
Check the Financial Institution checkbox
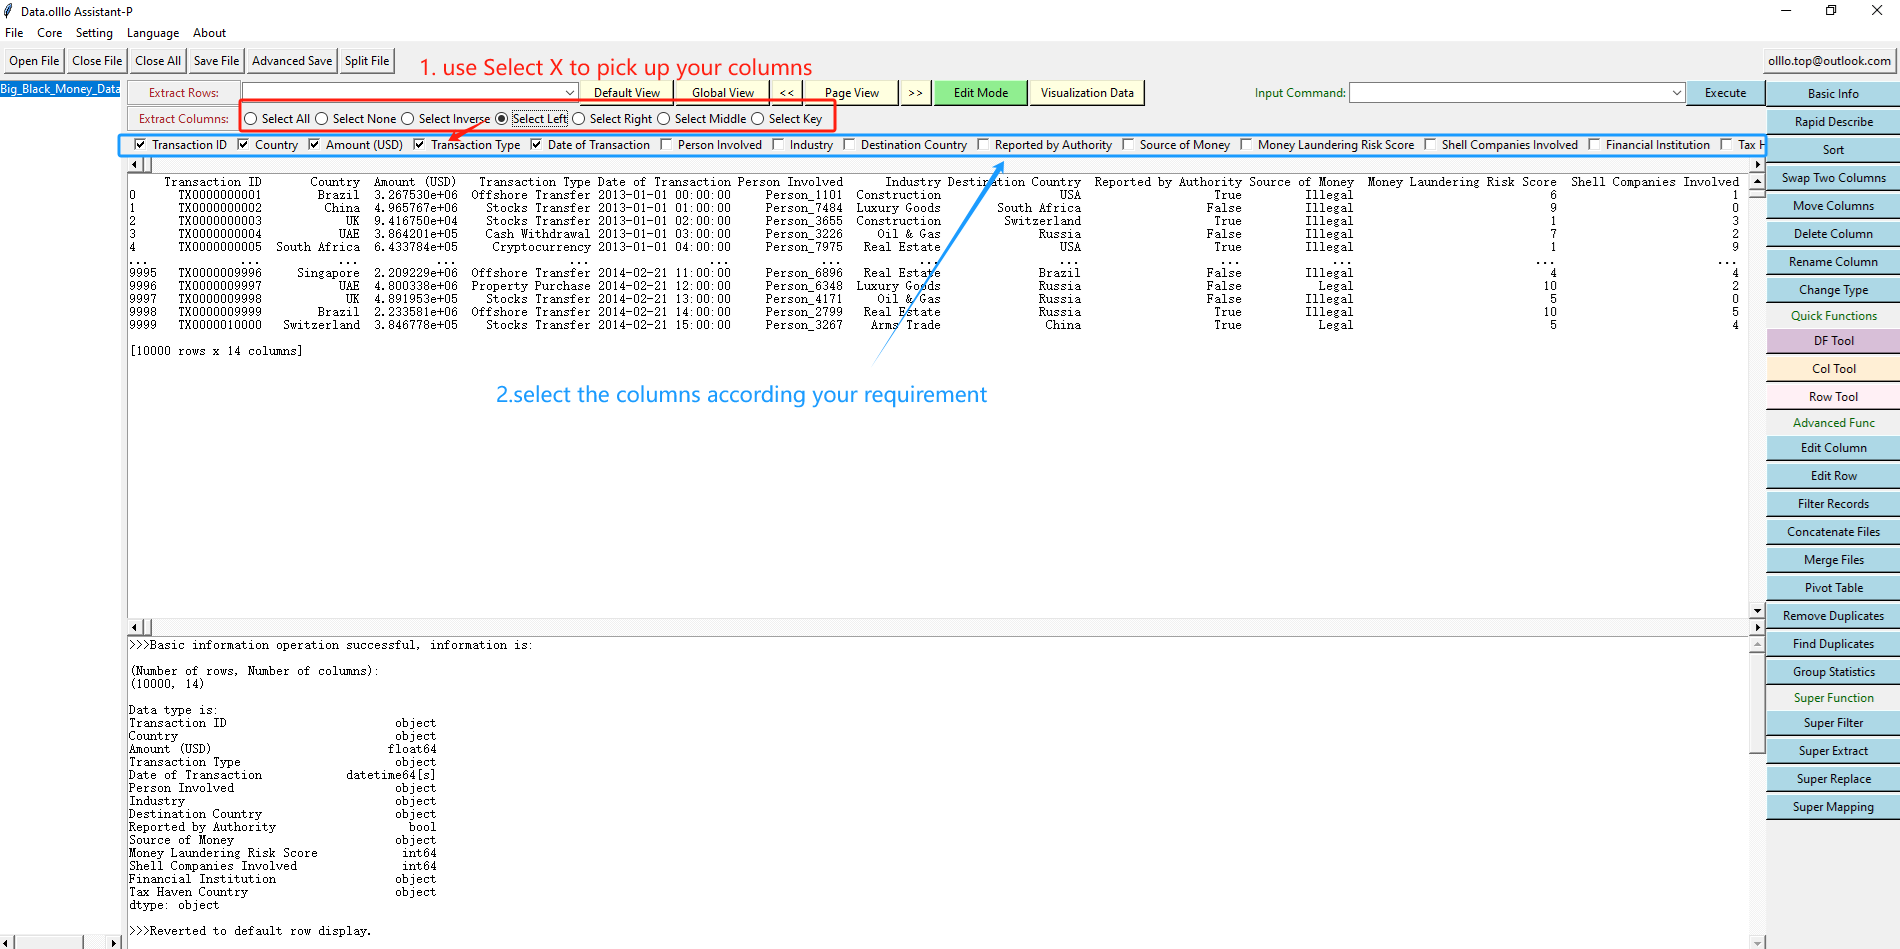click(x=1594, y=145)
